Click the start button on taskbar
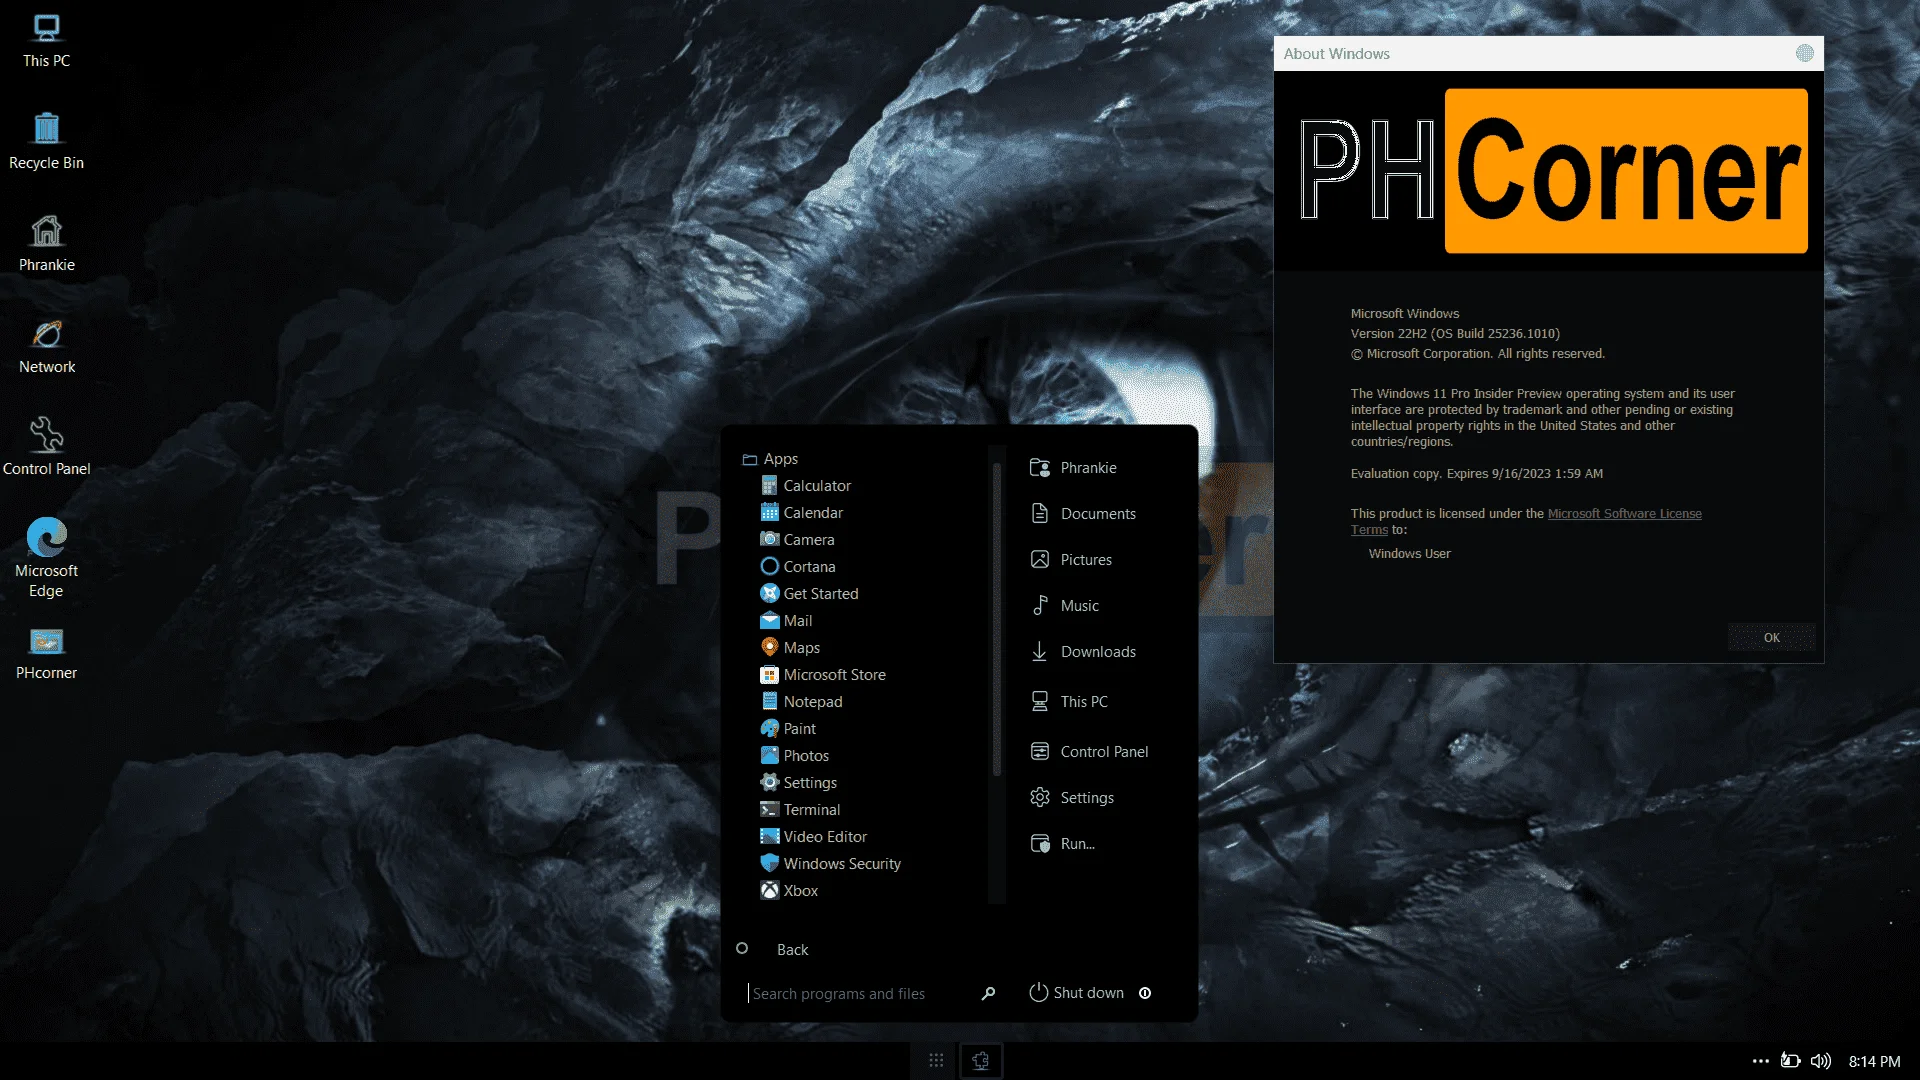 pyautogui.click(x=981, y=1060)
